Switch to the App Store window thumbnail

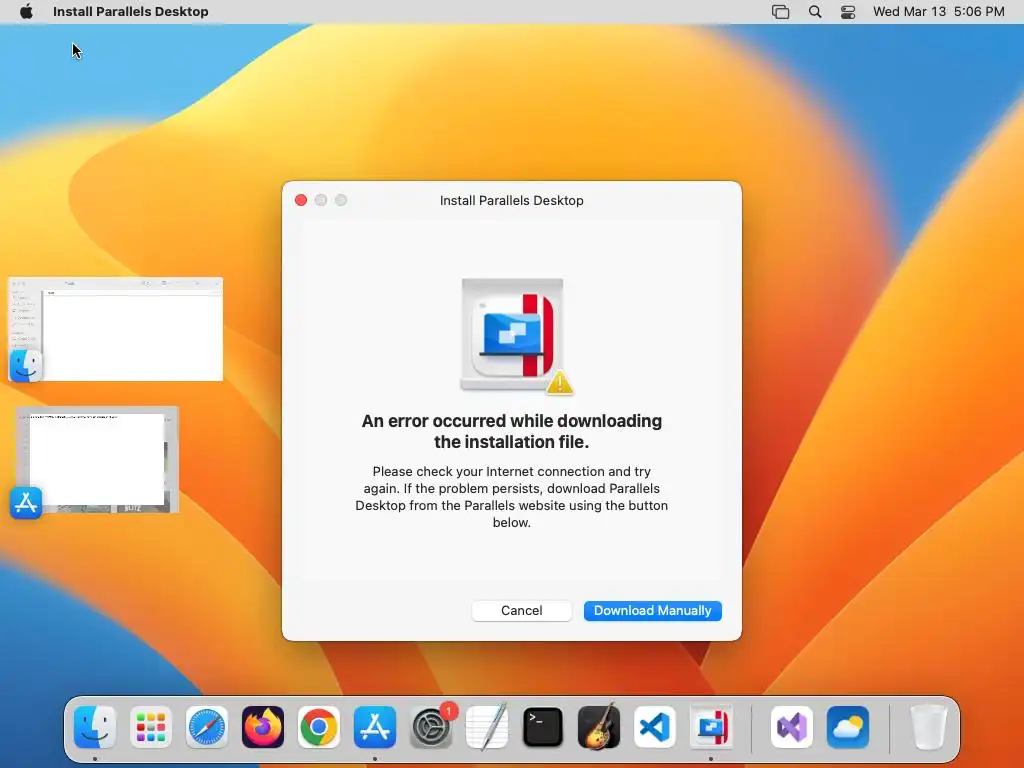click(x=97, y=460)
